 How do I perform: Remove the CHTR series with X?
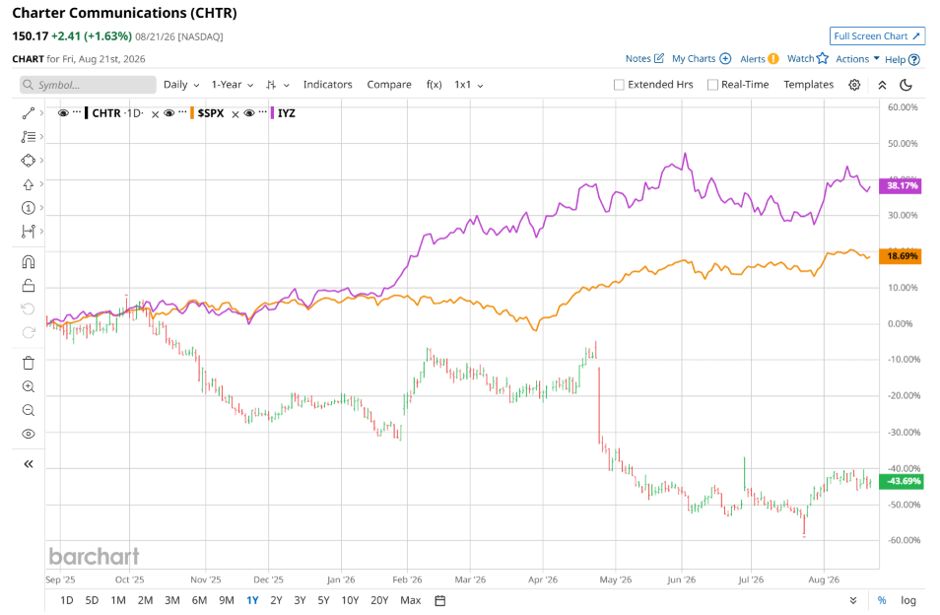155,114
